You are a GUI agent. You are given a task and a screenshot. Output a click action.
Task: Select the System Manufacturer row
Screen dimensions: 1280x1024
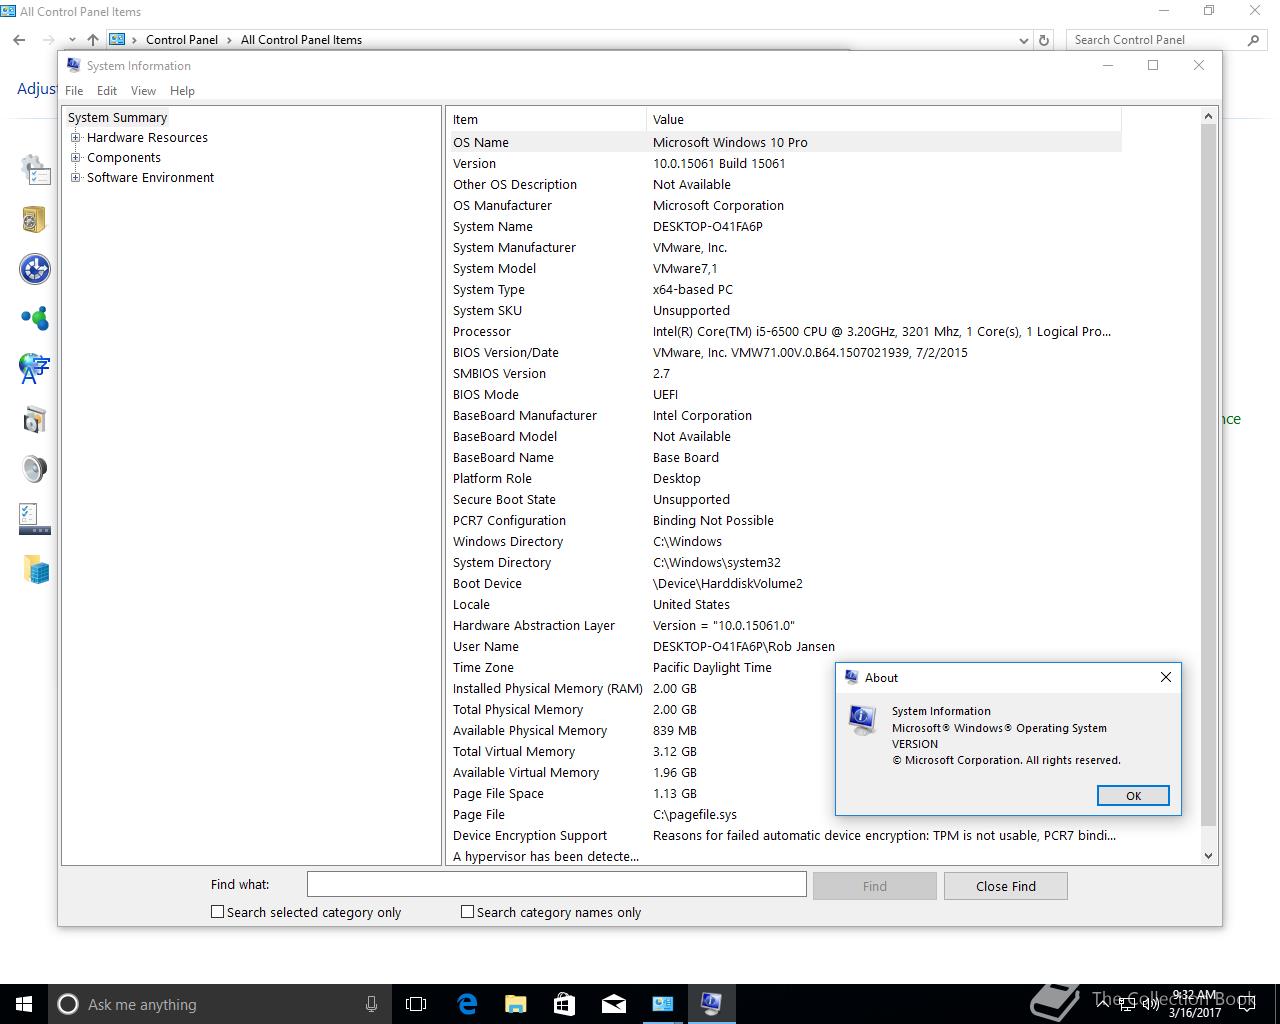pos(785,247)
